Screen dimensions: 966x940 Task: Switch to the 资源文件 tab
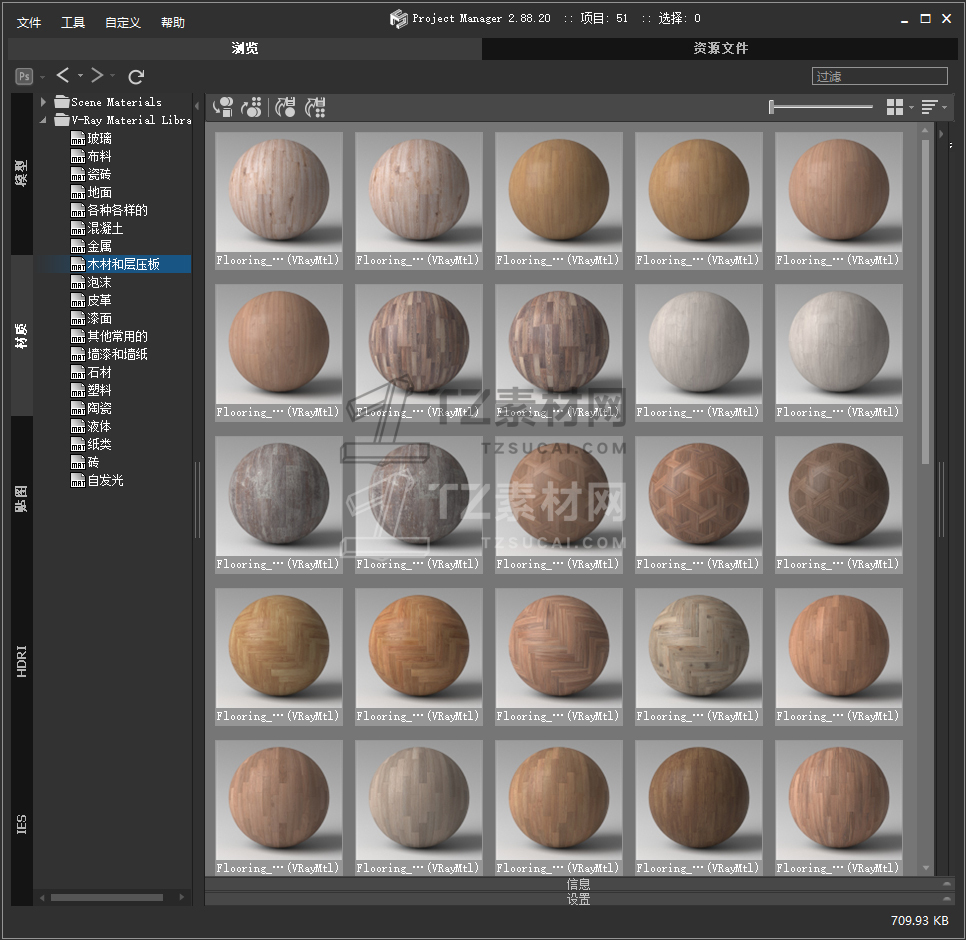click(x=721, y=48)
